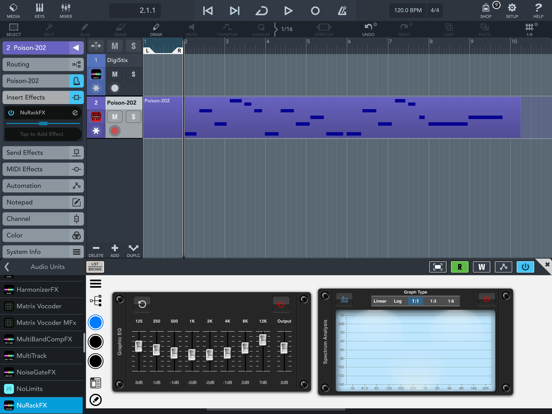Edit the 120.0 BPM tempo field

click(x=408, y=10)
